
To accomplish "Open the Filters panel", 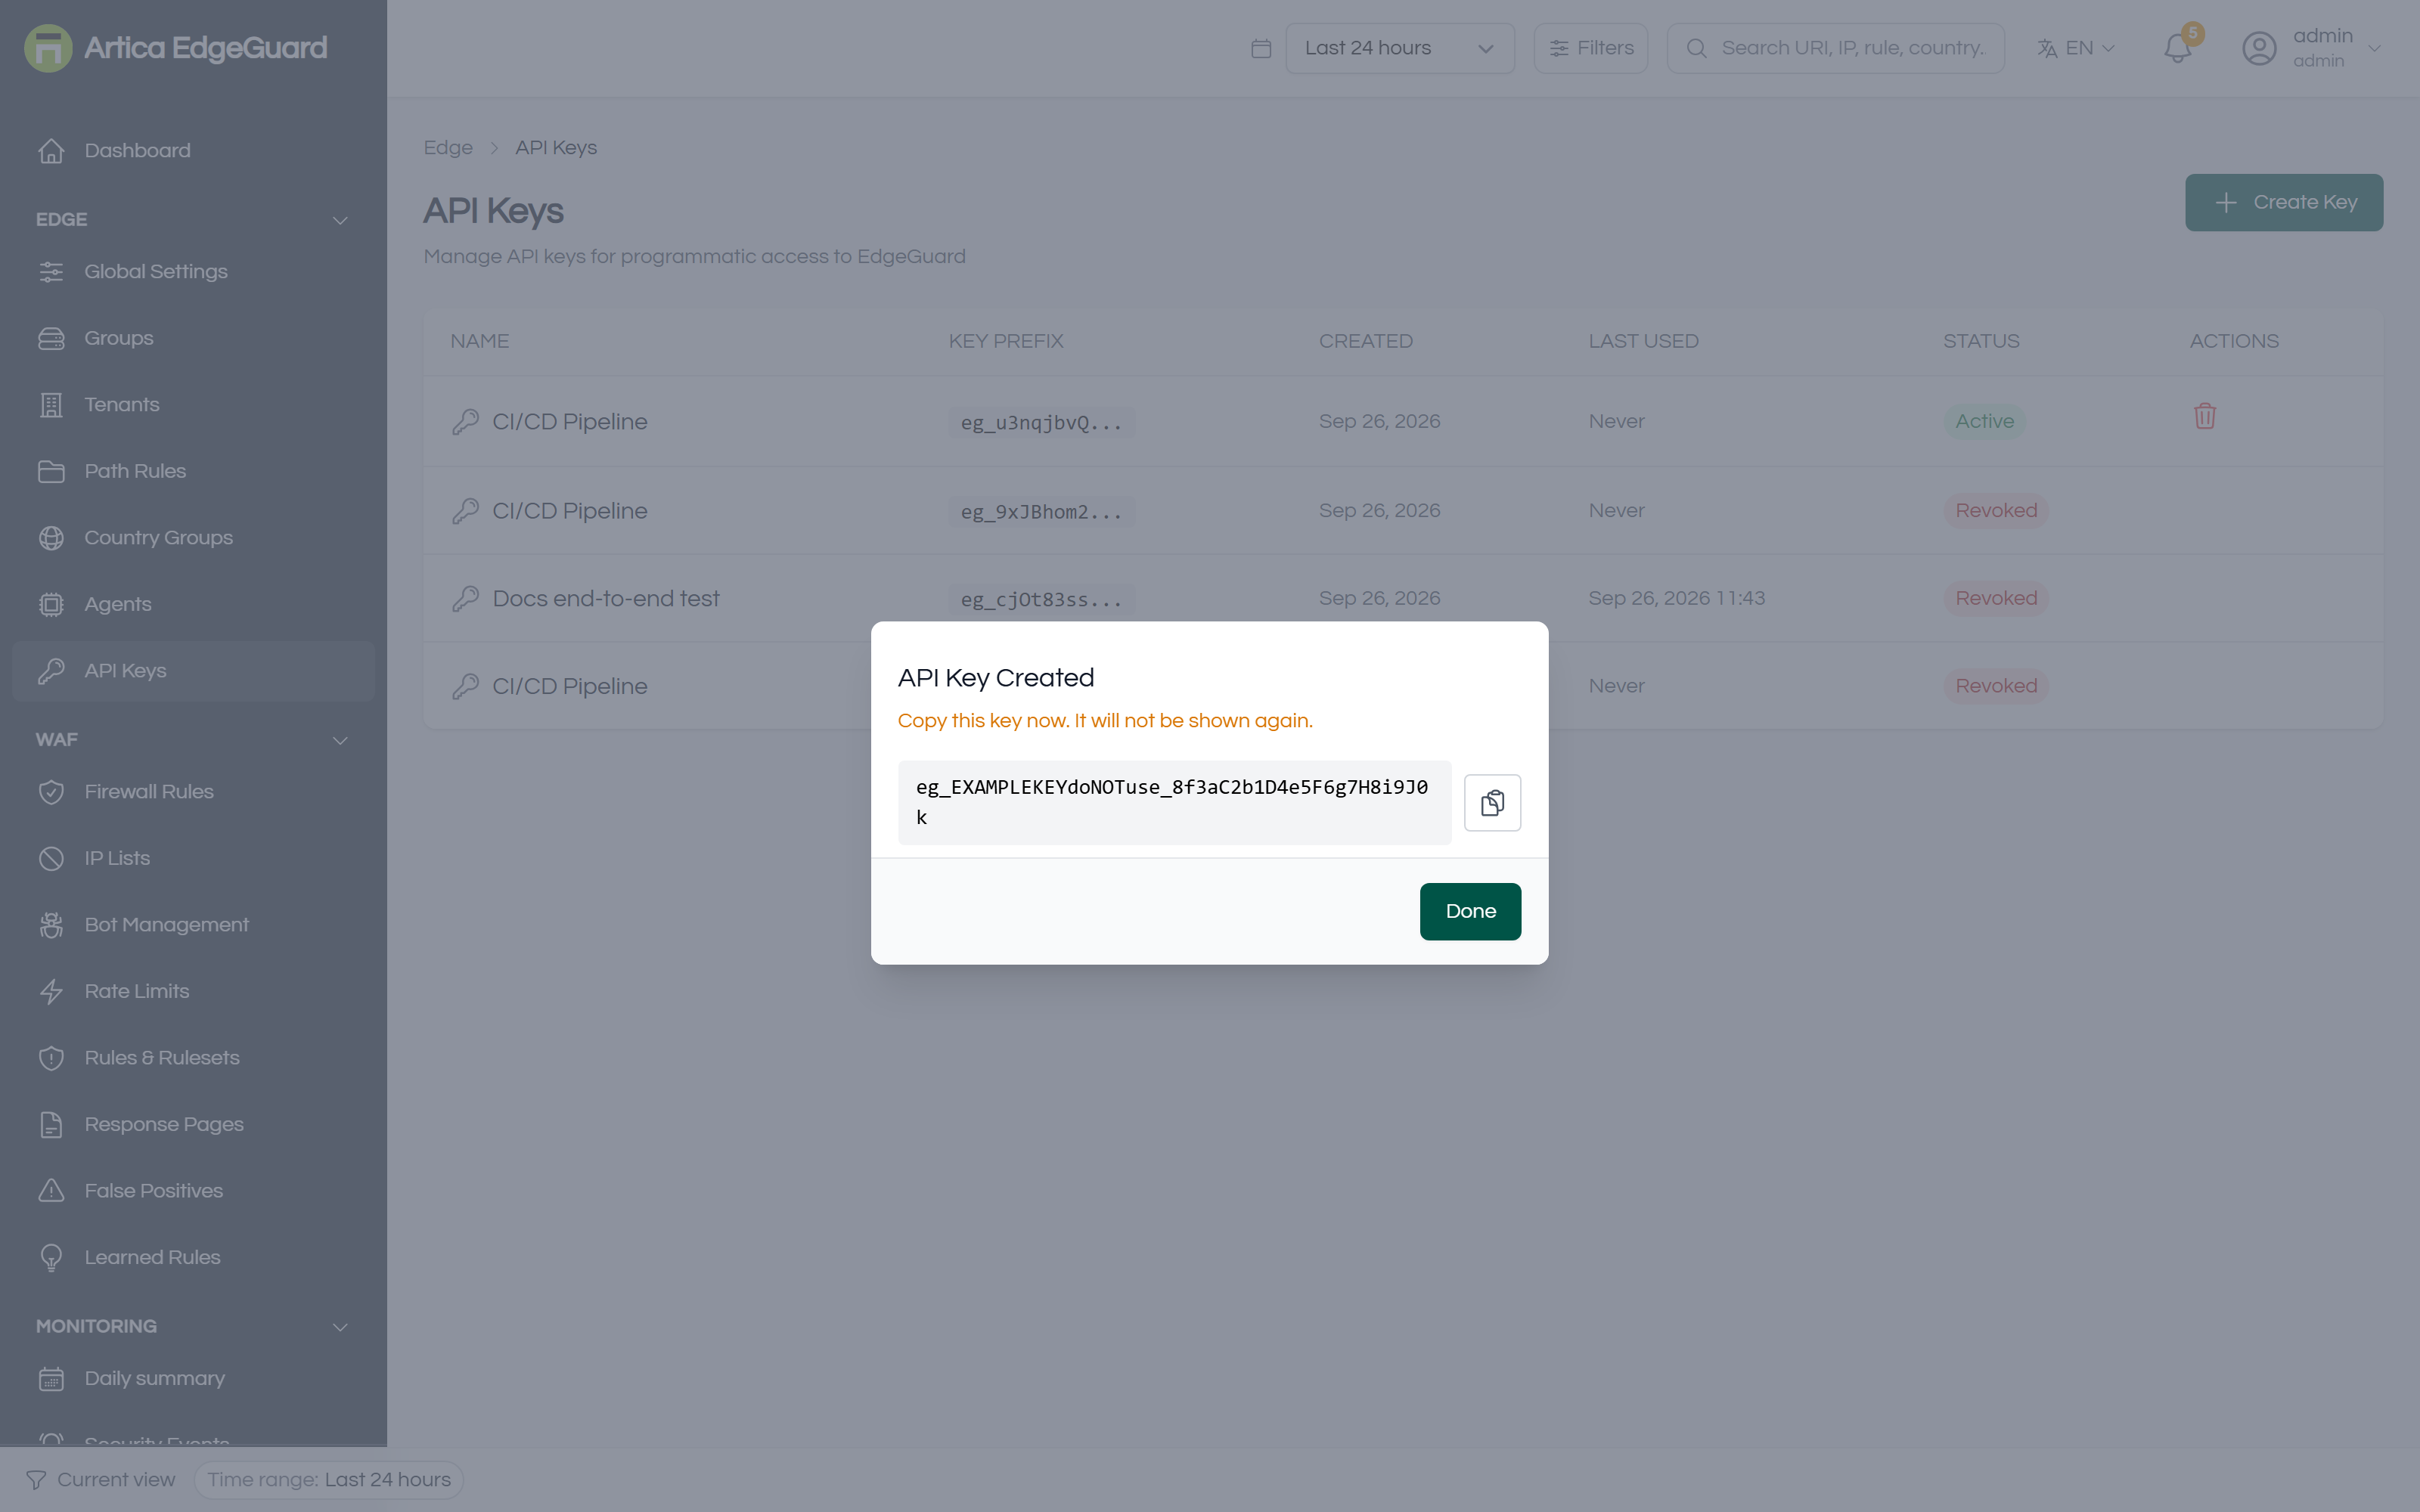I will coord(1590,48).
